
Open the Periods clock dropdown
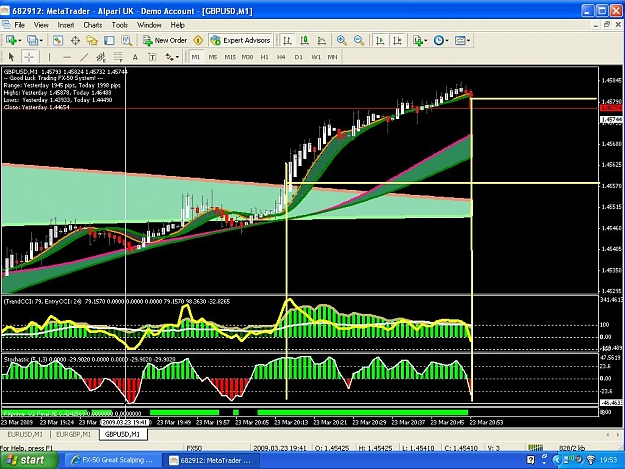441,40
